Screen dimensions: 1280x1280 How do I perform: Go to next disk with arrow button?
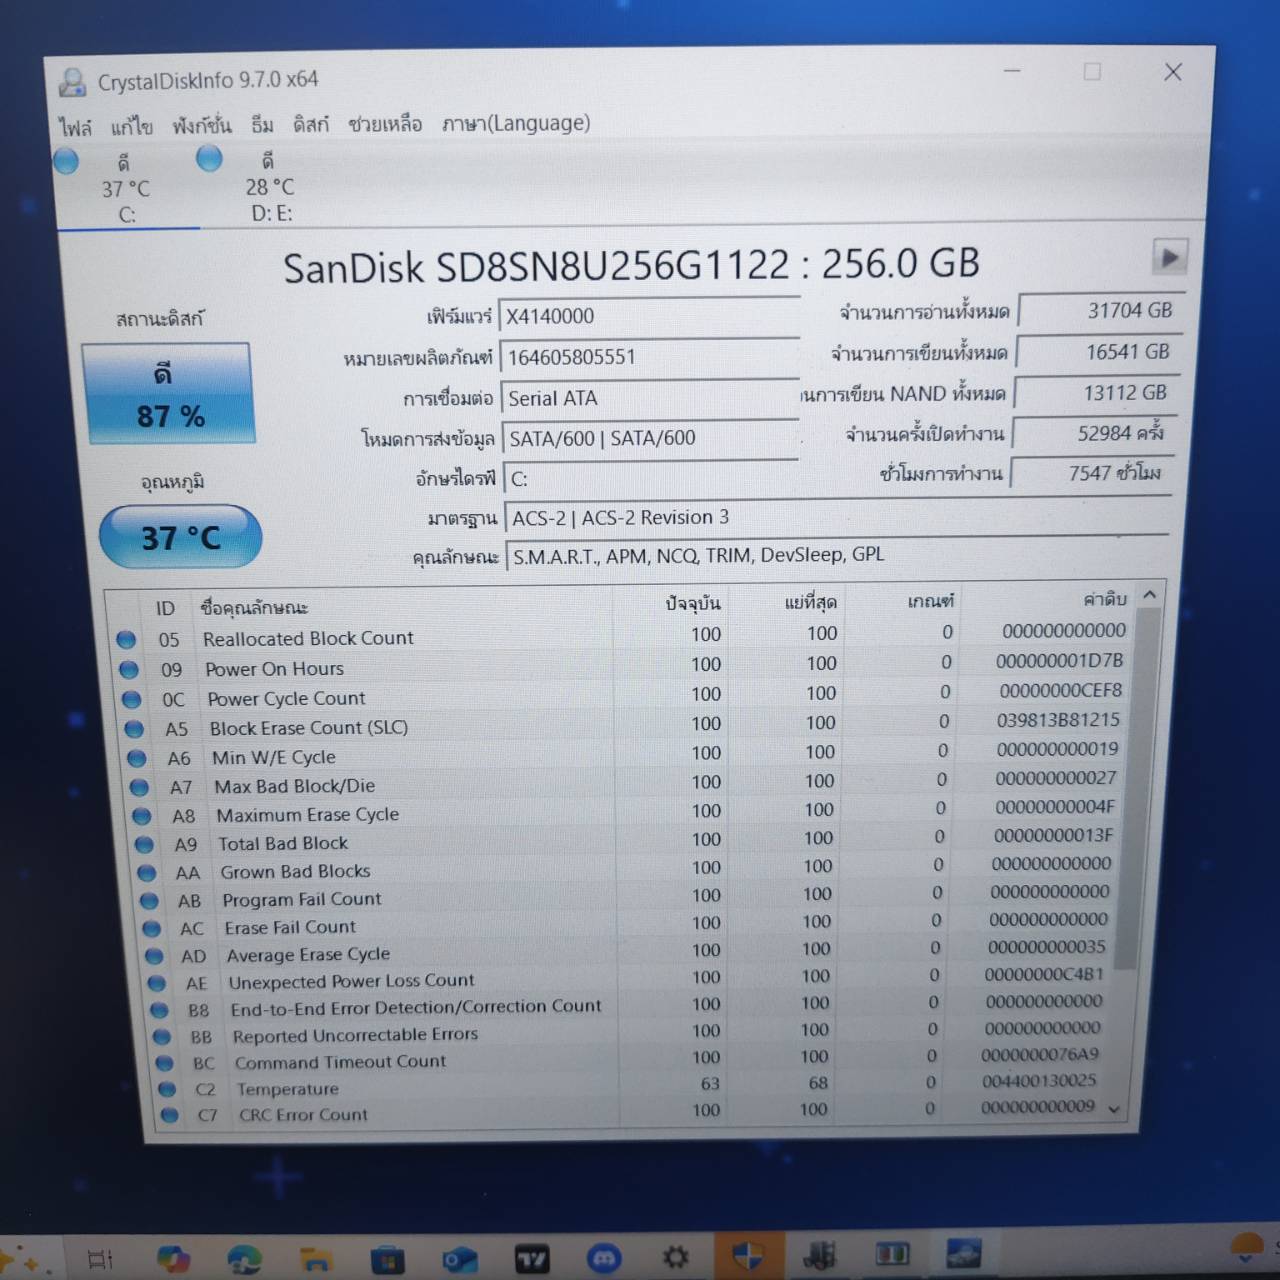coord(1169,257)
